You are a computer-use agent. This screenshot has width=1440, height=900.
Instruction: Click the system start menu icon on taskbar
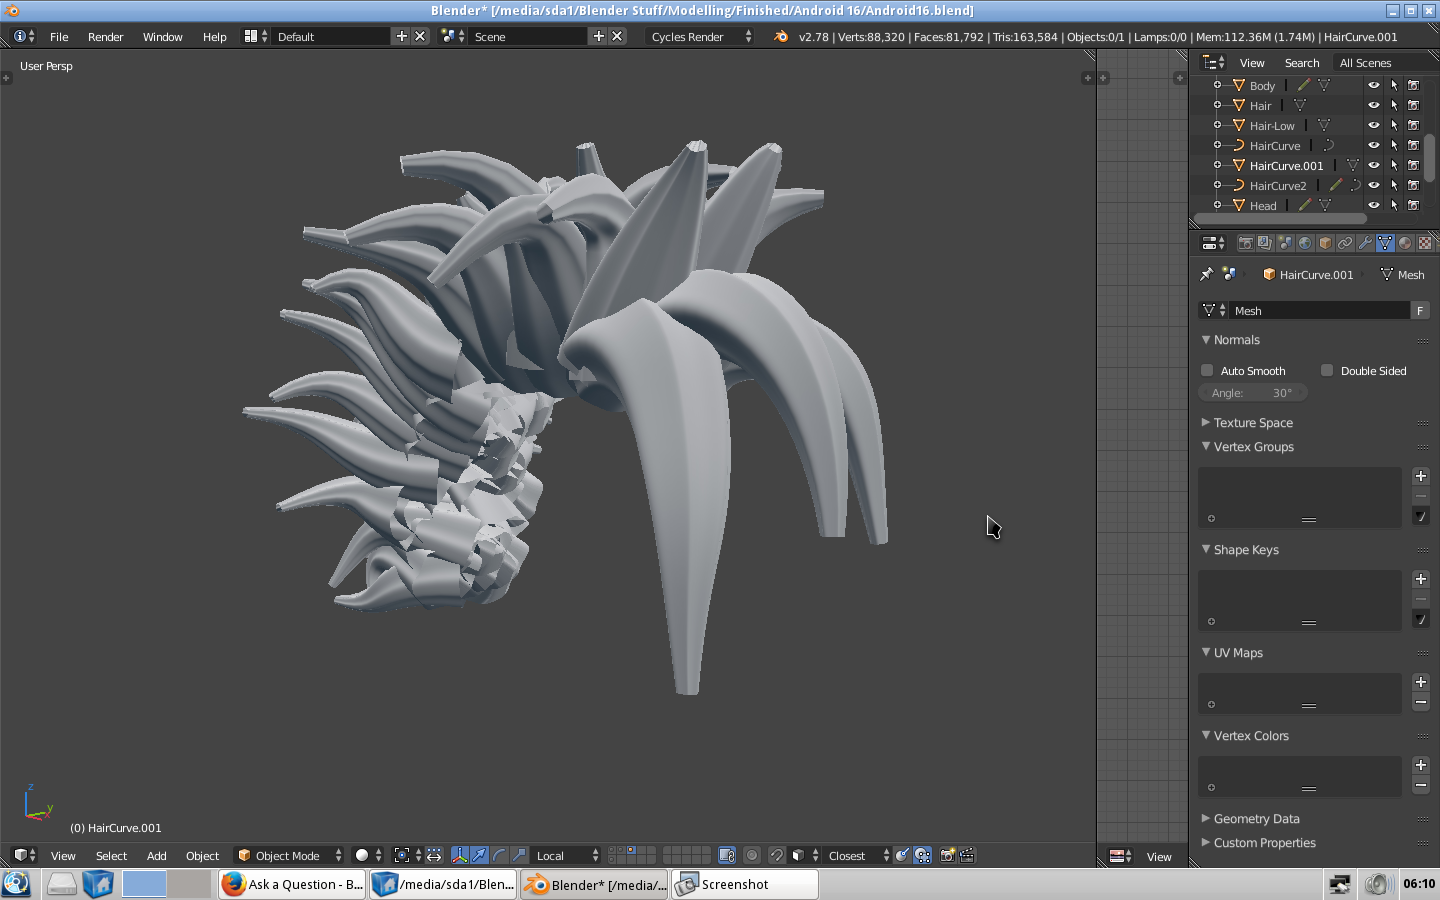pyautogui.click(x=16, y=884)
